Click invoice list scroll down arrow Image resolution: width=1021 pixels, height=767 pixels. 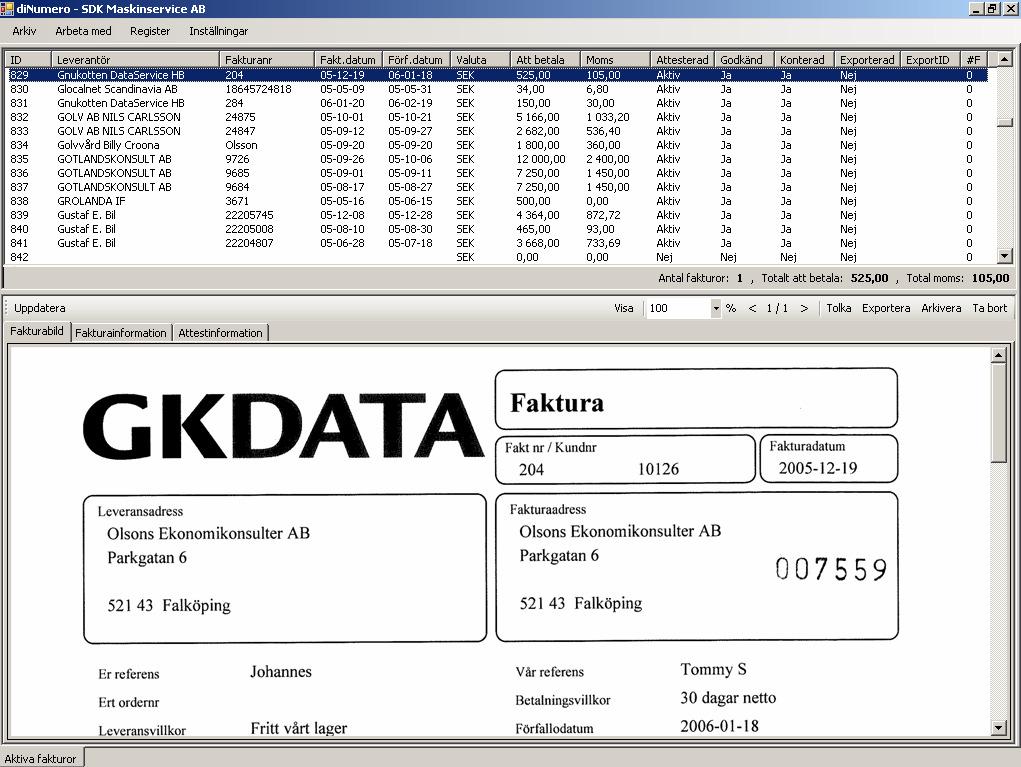pyautogui.click(x=1005, y=257)
